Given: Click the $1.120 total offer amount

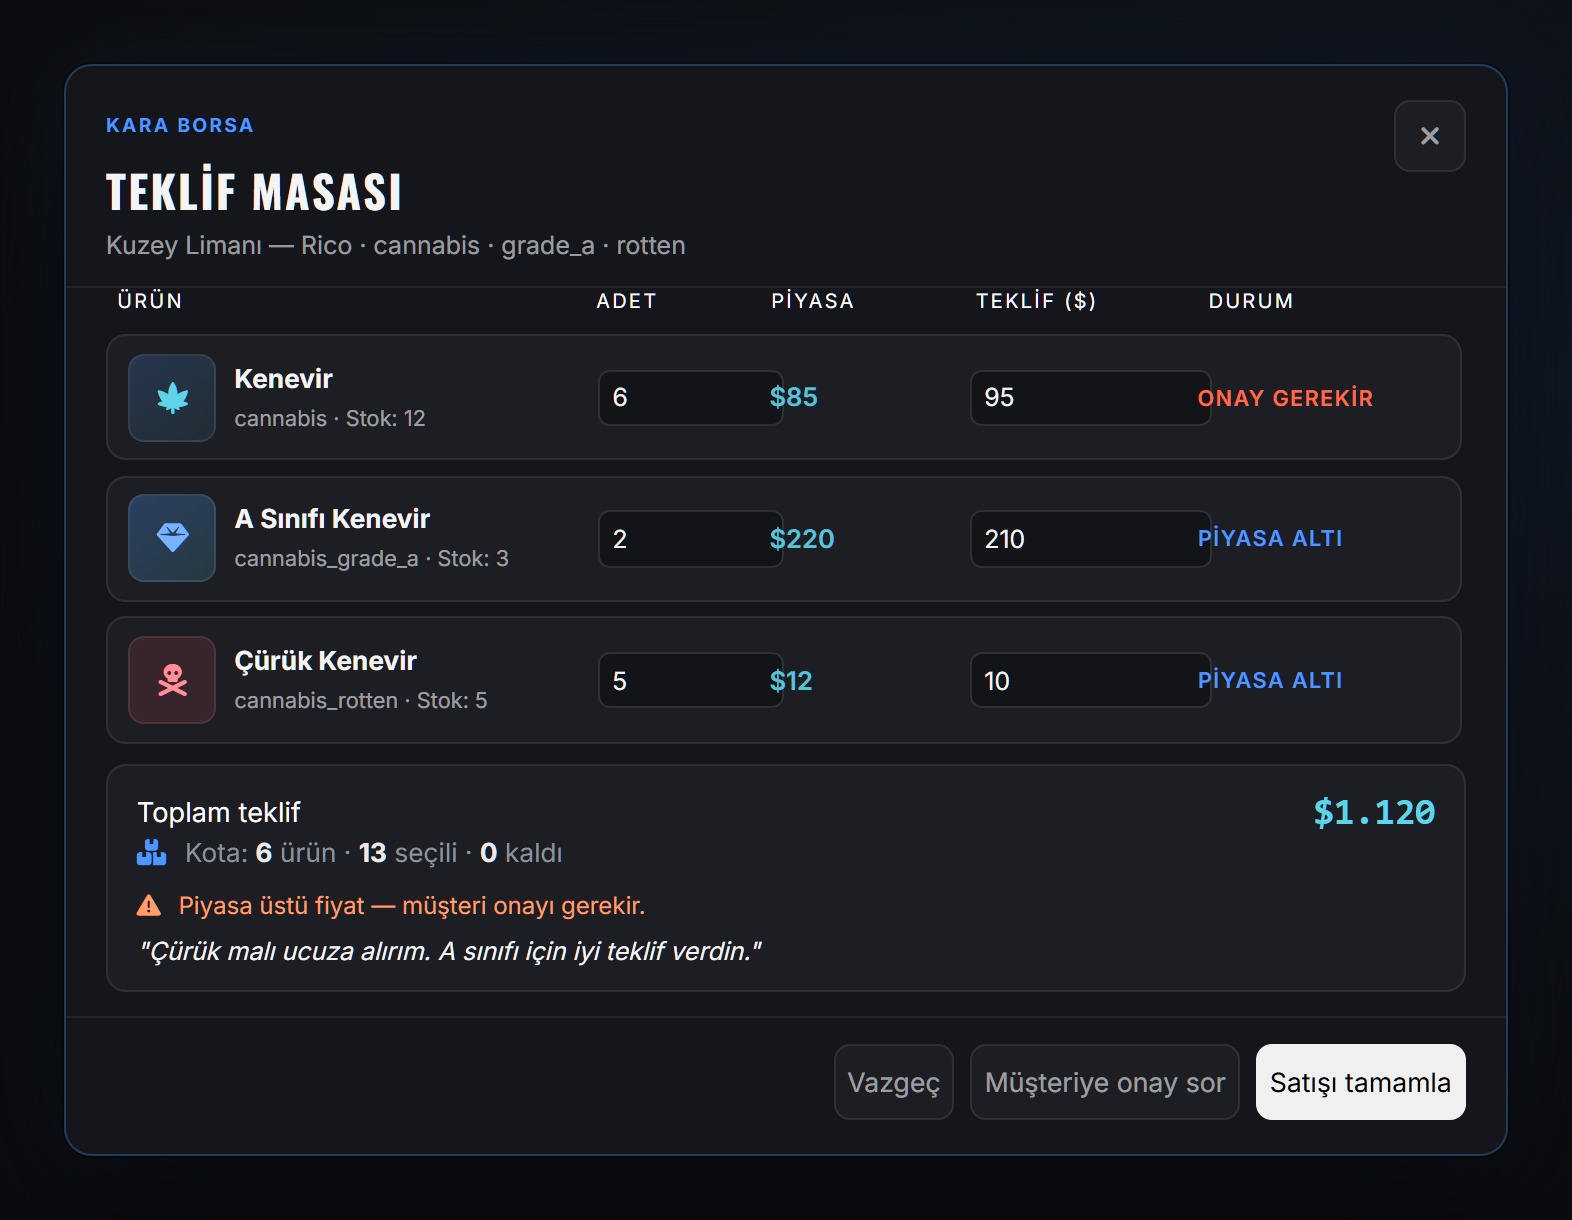Looking at the screenshot, I should [1374, 812].
